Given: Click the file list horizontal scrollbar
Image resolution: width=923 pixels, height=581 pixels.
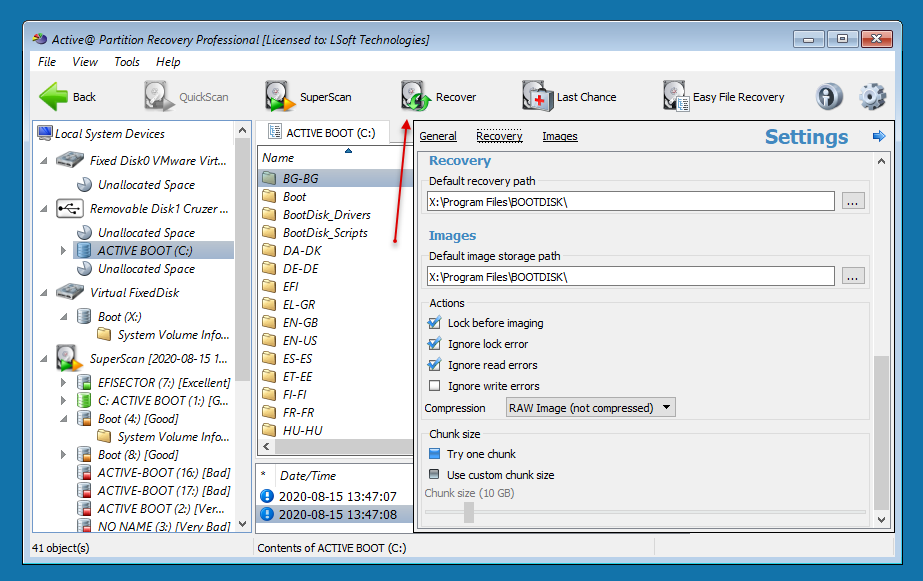Looking at the screenshot, I should (x=344, y=447).
